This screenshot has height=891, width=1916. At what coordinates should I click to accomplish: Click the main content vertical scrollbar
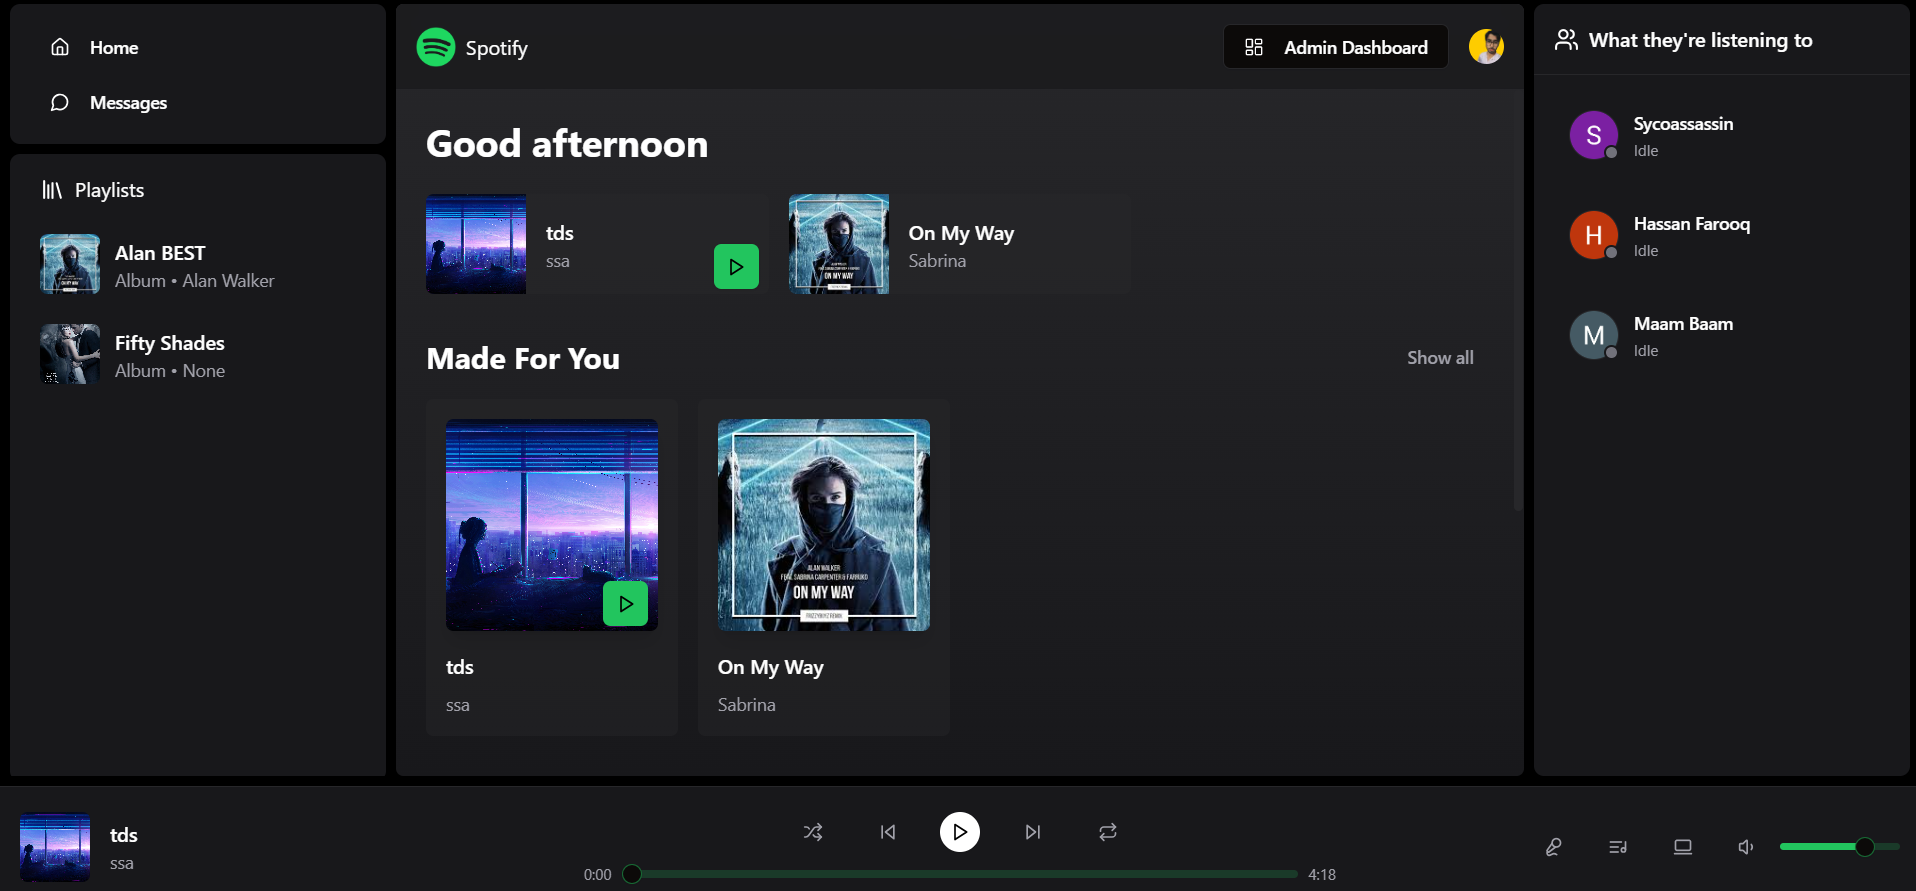tap(1518, 300)
